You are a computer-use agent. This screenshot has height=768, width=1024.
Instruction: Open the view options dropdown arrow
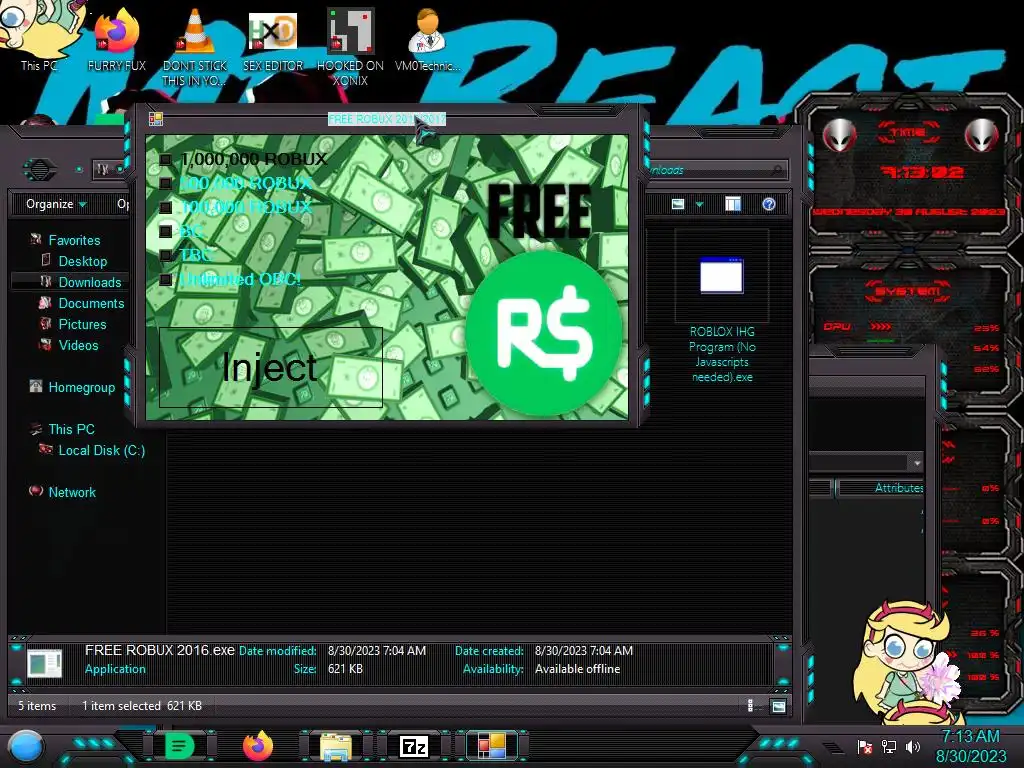point(699,205)
